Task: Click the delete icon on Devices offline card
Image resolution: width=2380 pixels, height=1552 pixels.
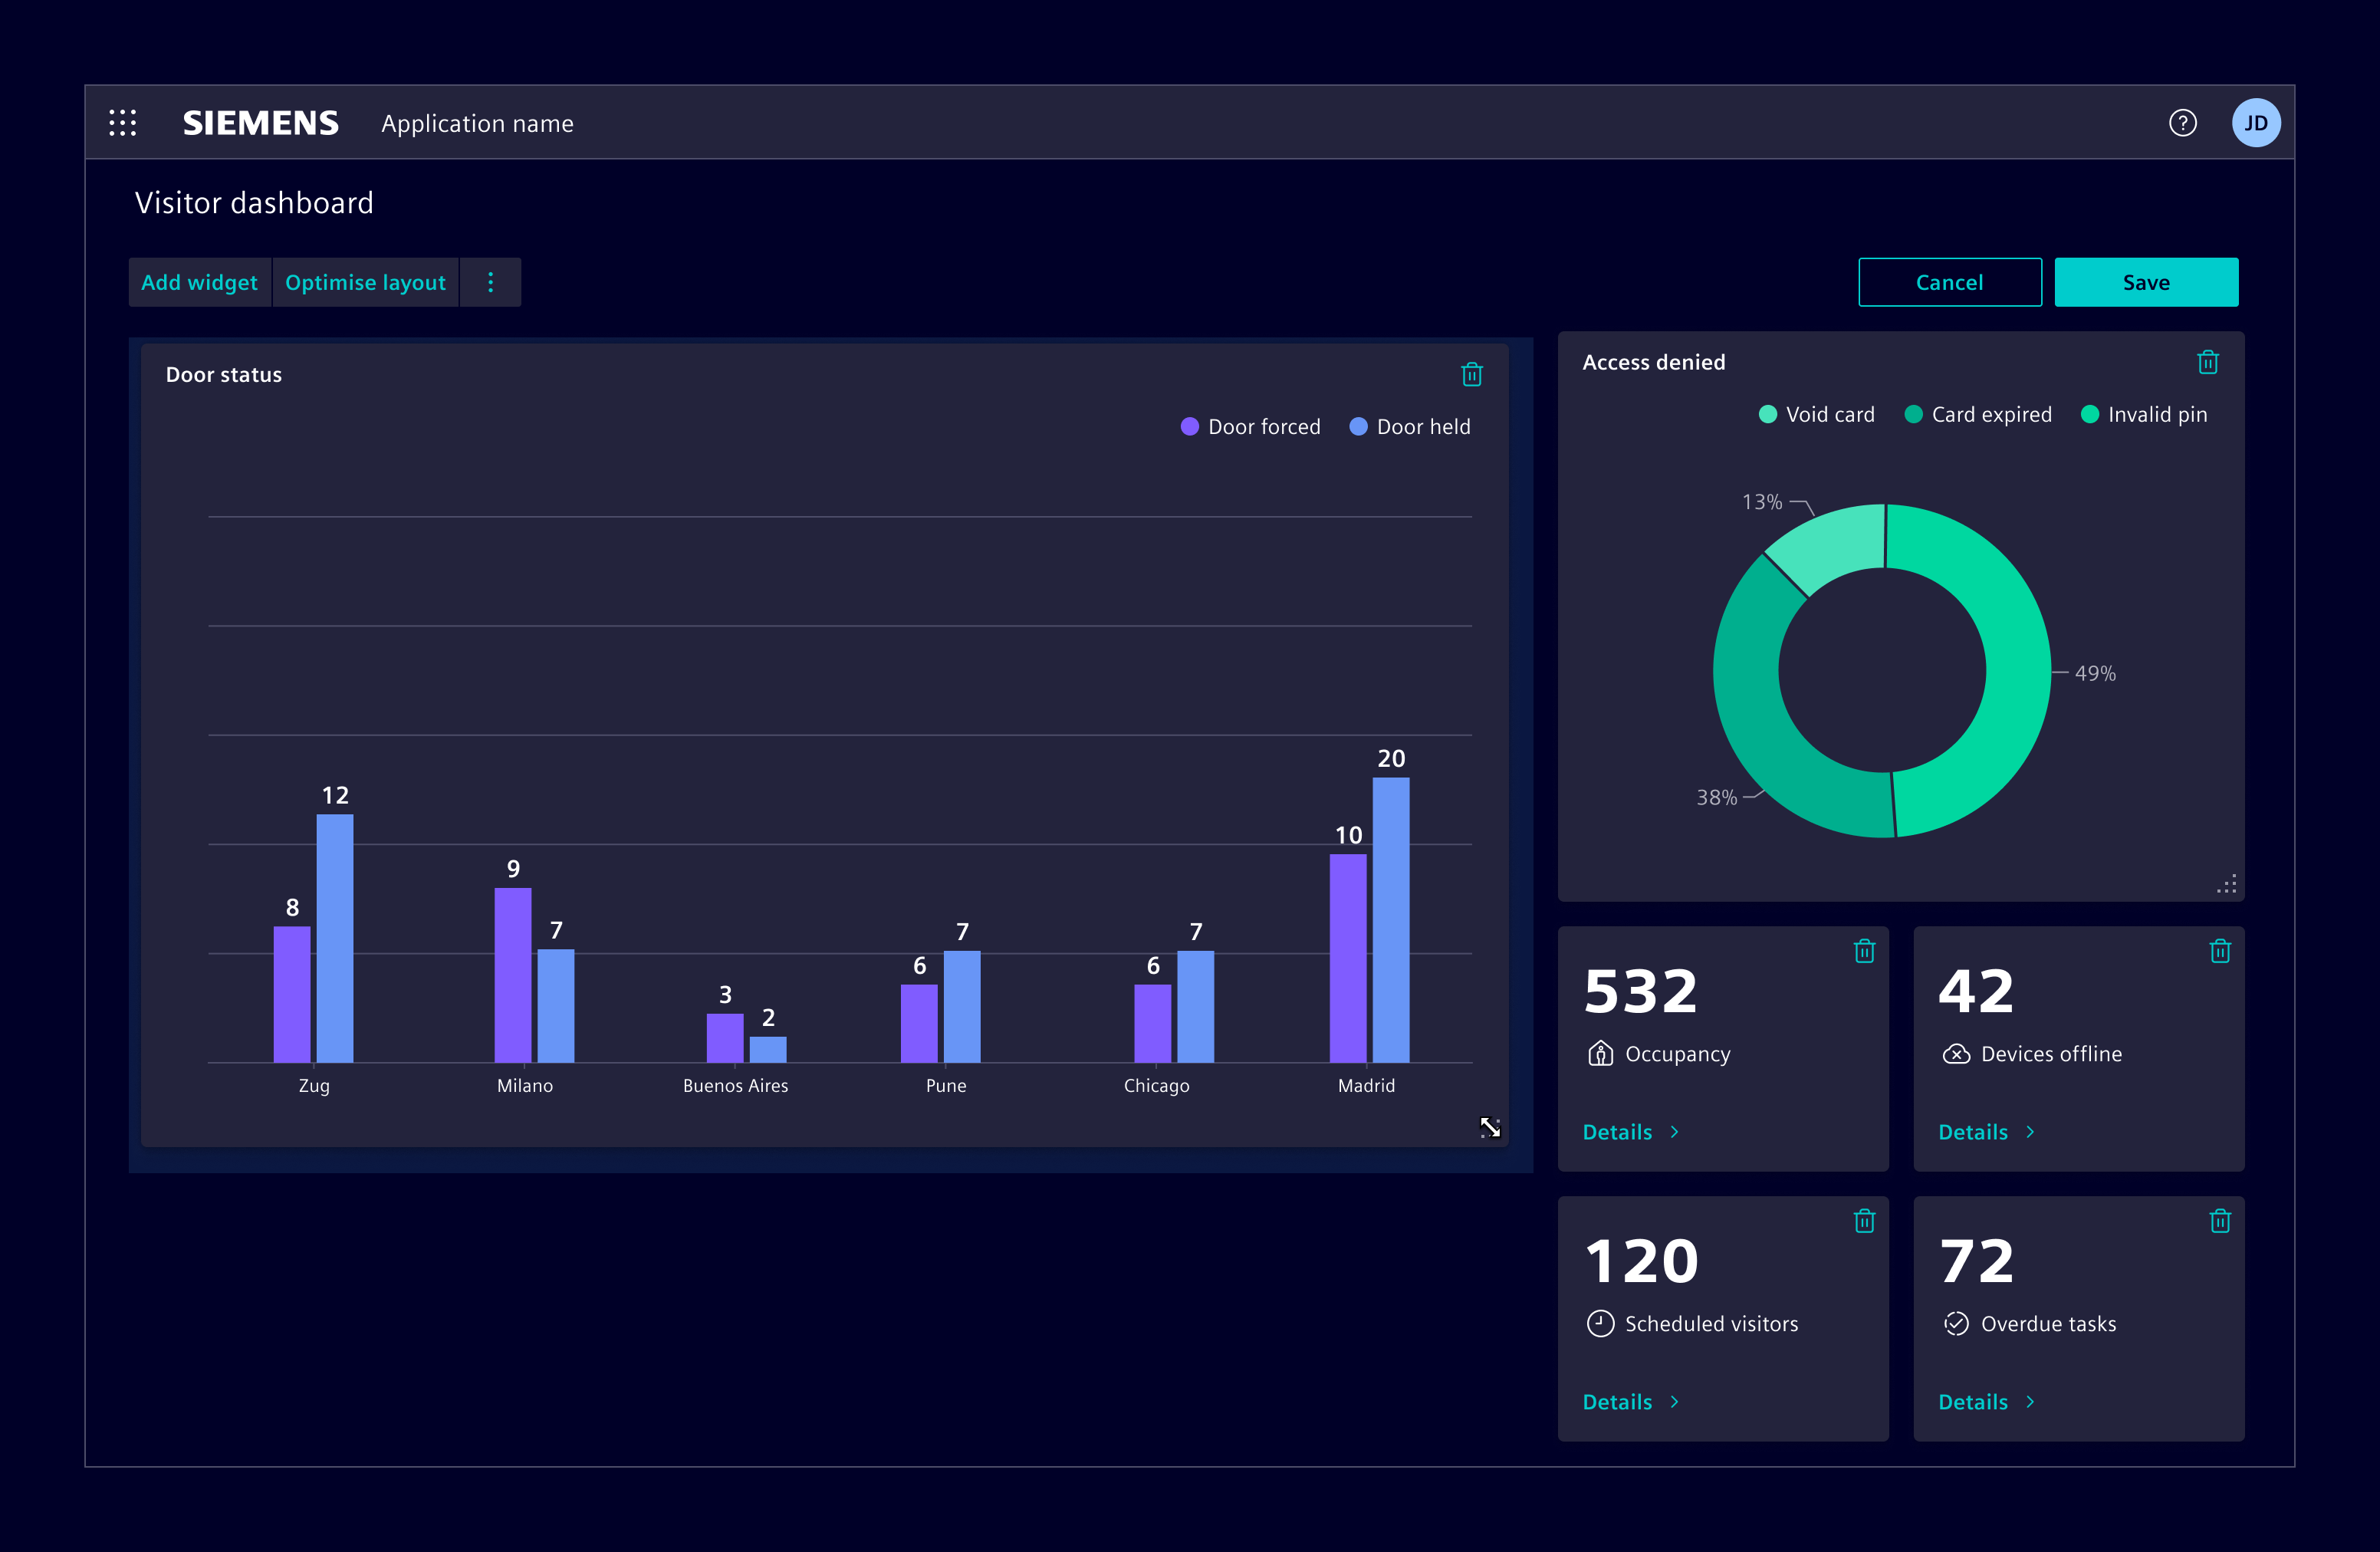Action: pyautogui.click(x=2221, y=951)
